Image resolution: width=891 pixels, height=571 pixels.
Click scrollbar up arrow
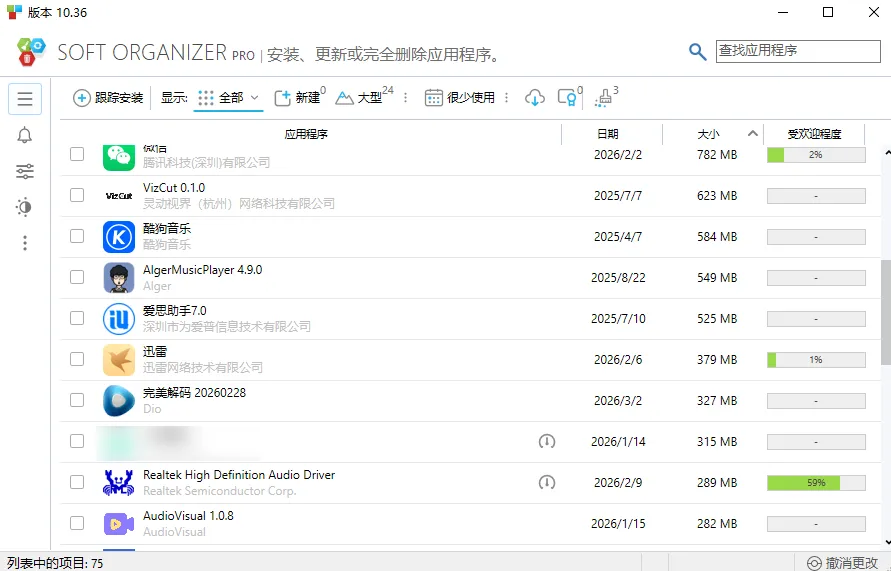pos(887,152)
